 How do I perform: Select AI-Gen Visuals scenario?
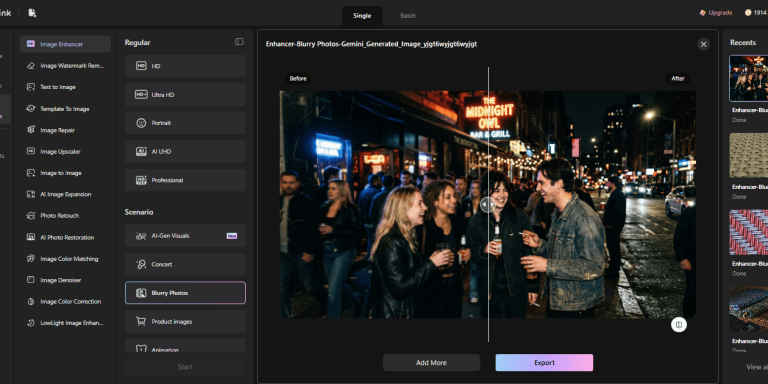pyautogui.click(x=185, y=236)
